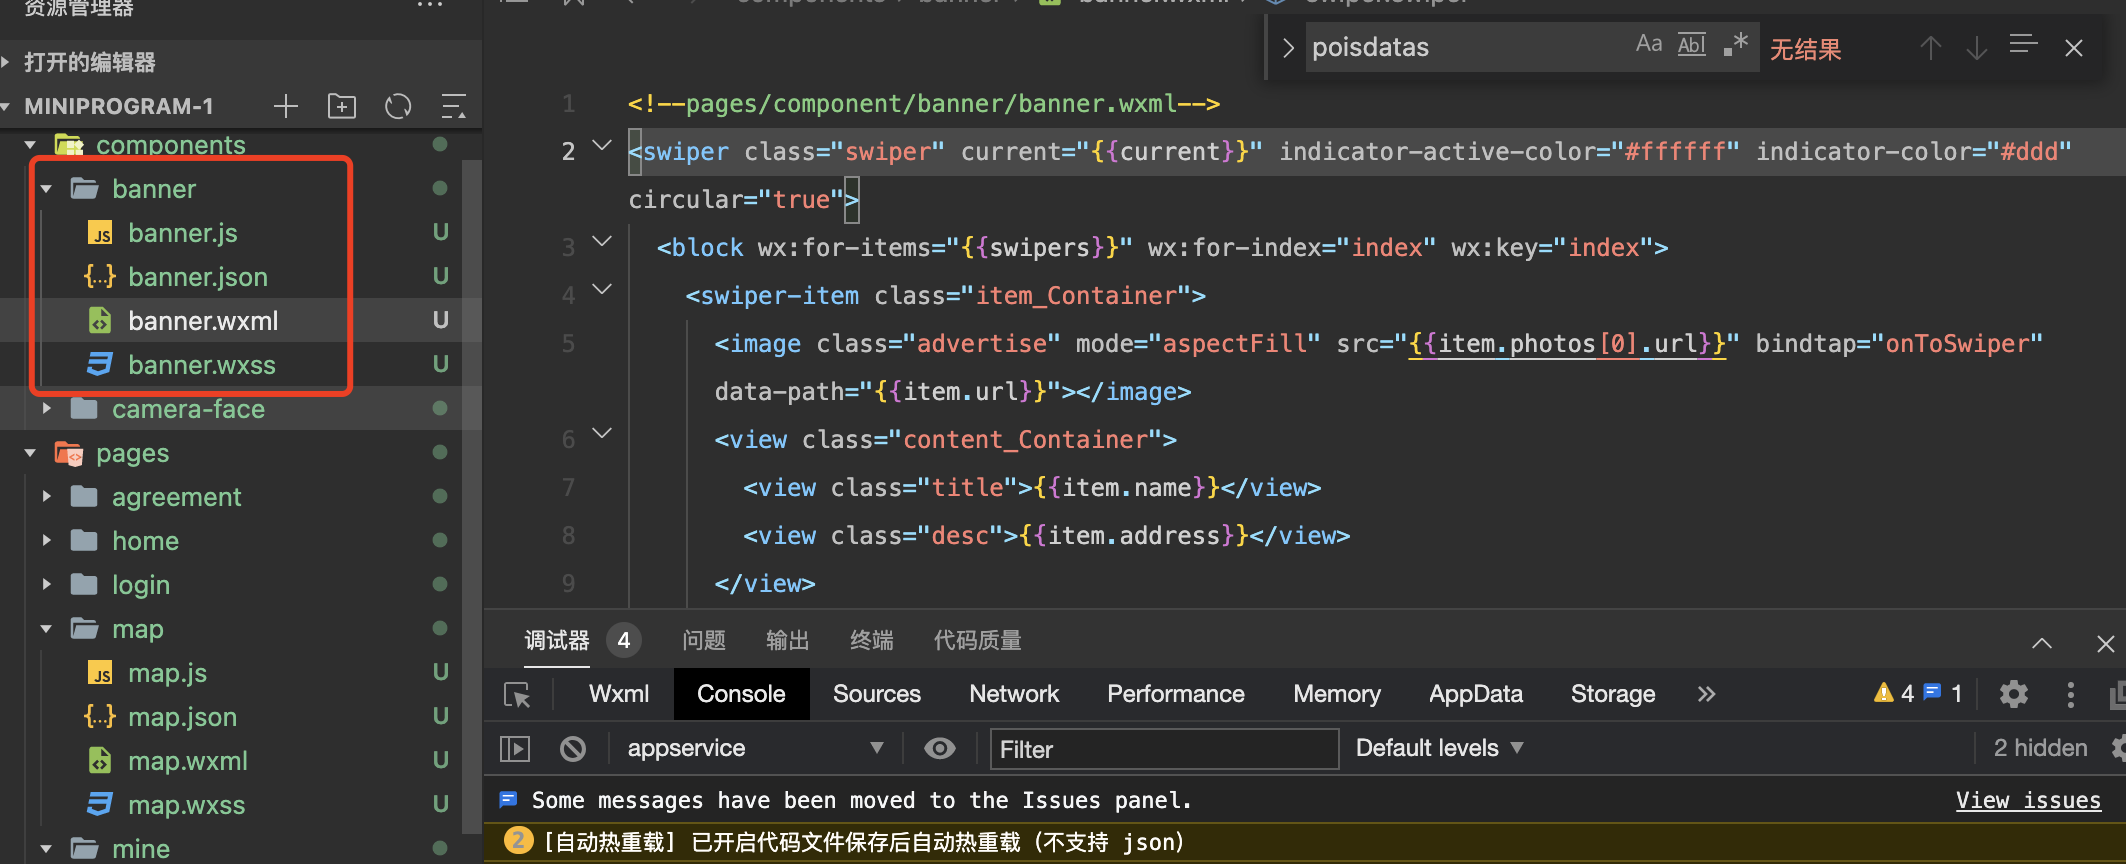The height and width of the screenshot is (864, 2126).
Task: Fold the swiper-item tag at line 4
Action: [602, 290]
